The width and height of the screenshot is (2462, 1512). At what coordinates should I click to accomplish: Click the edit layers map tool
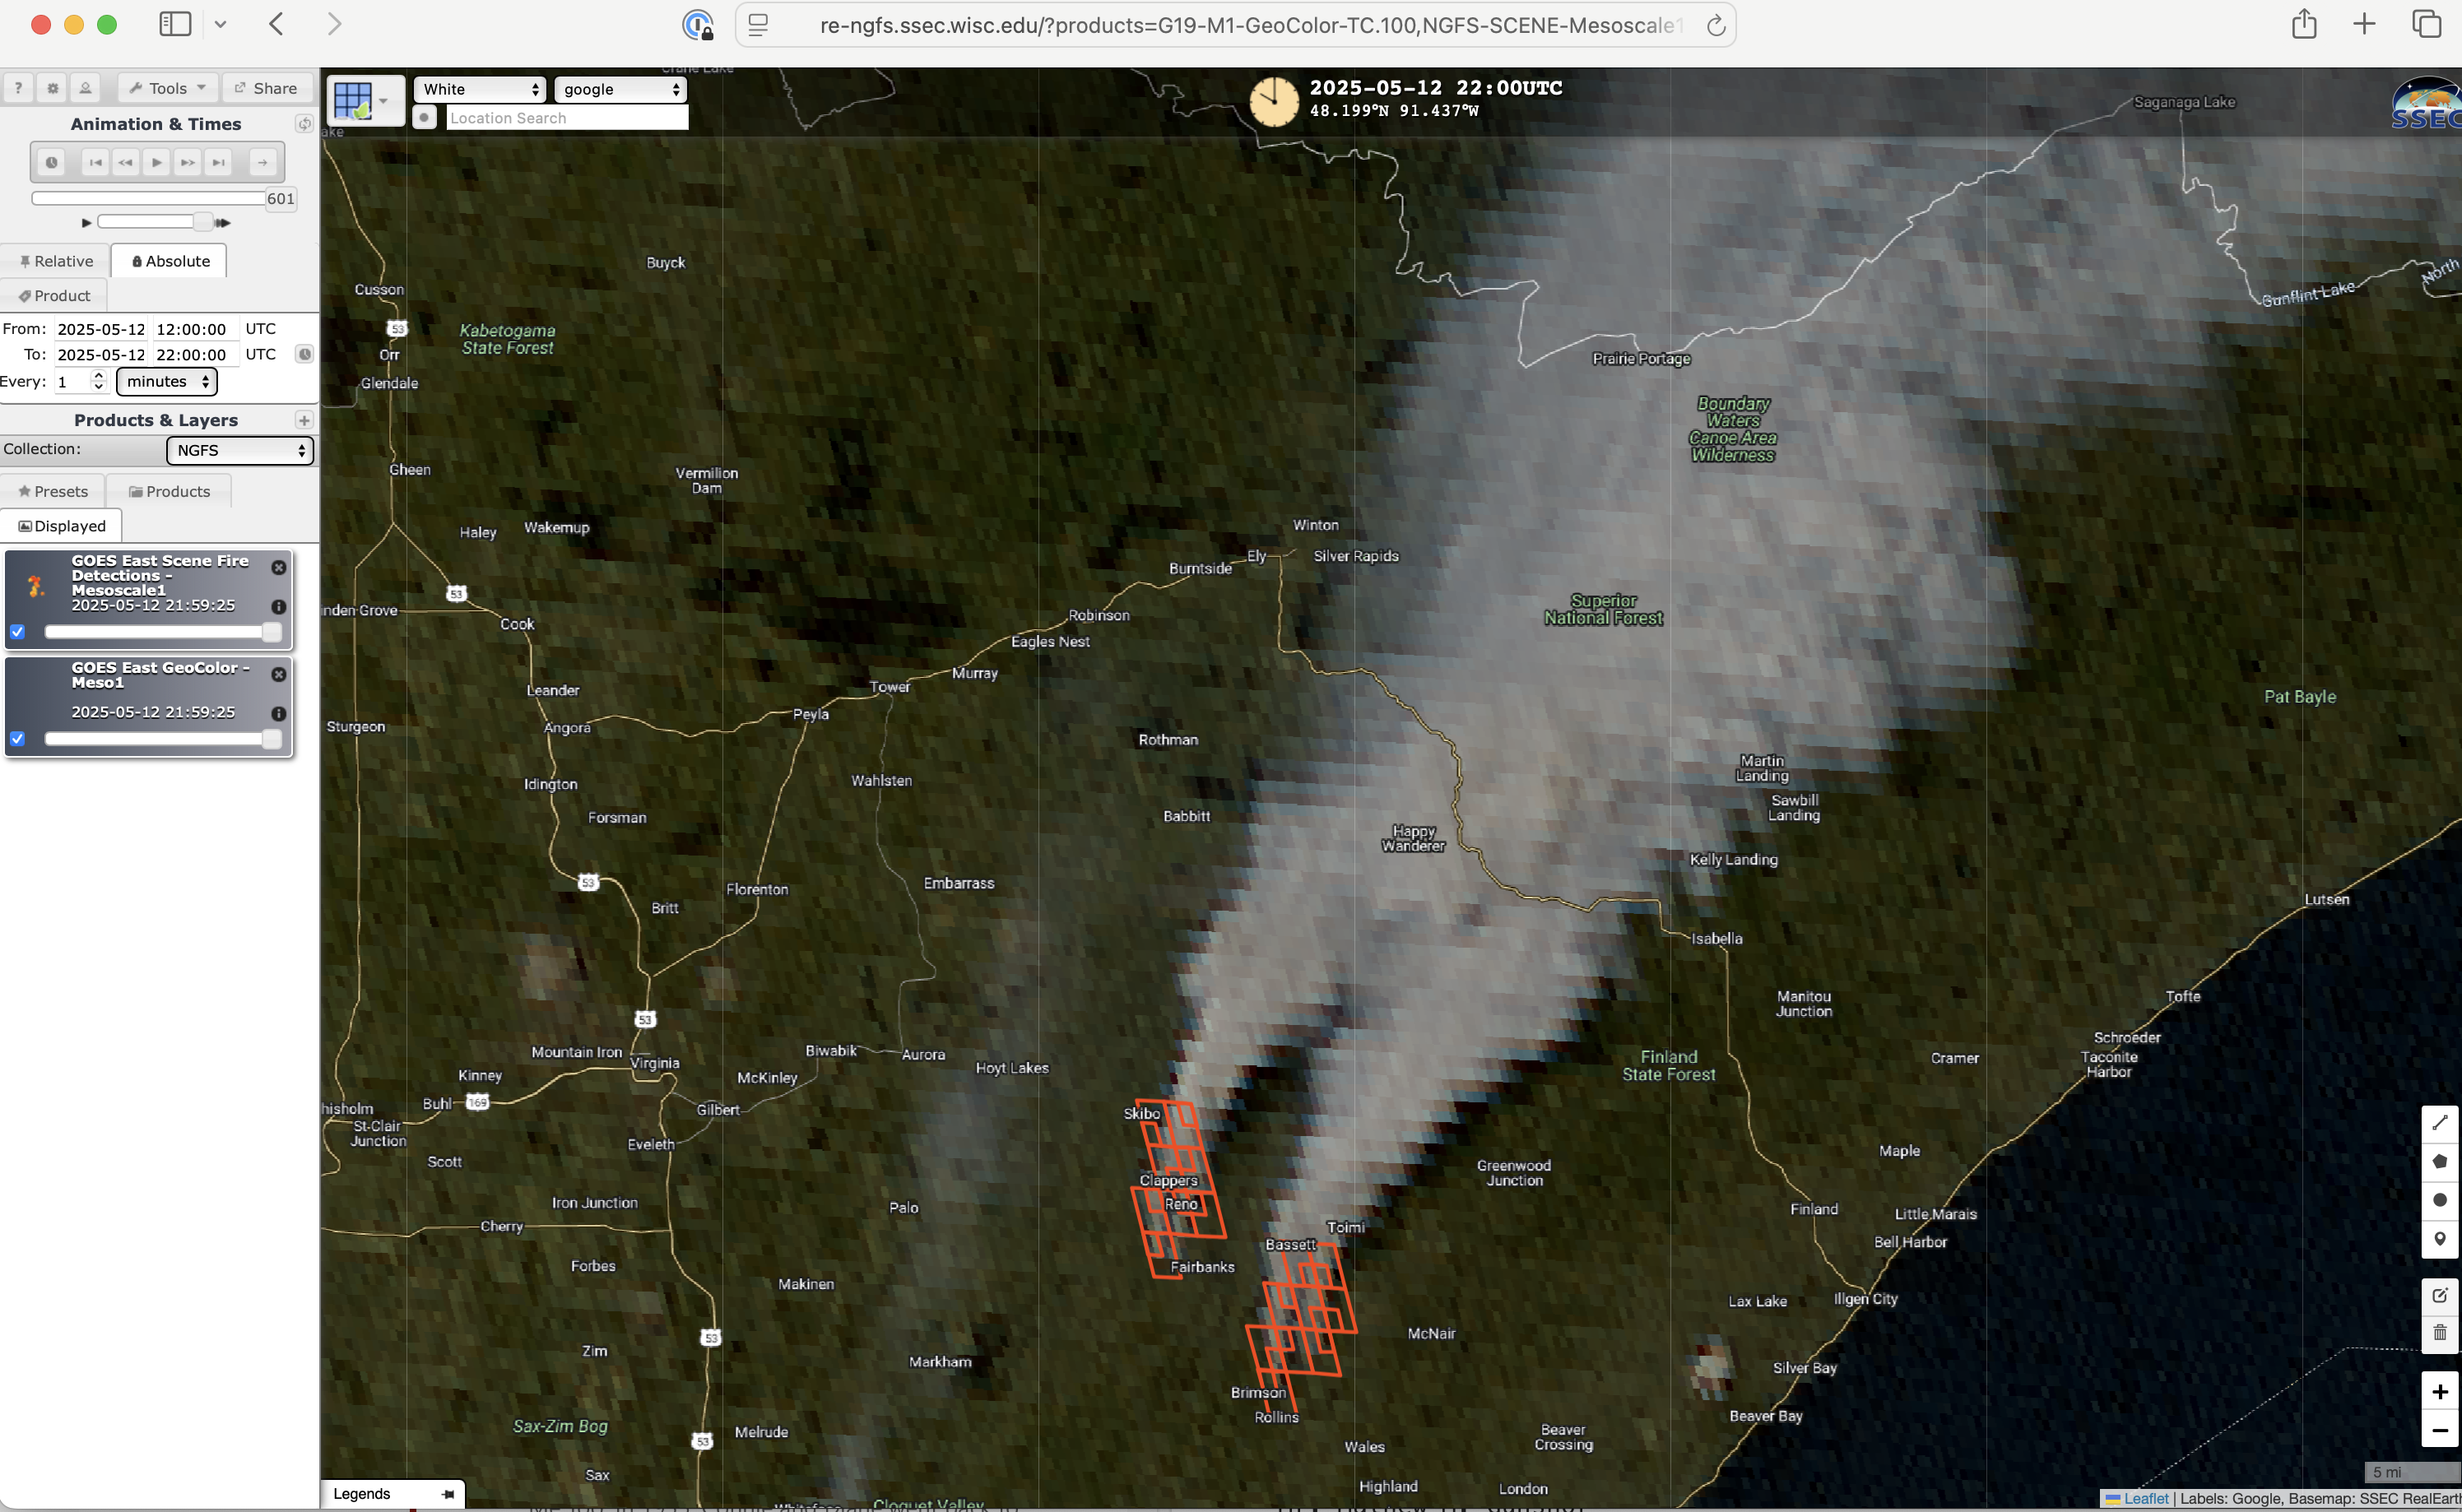pos(2440,1295)
